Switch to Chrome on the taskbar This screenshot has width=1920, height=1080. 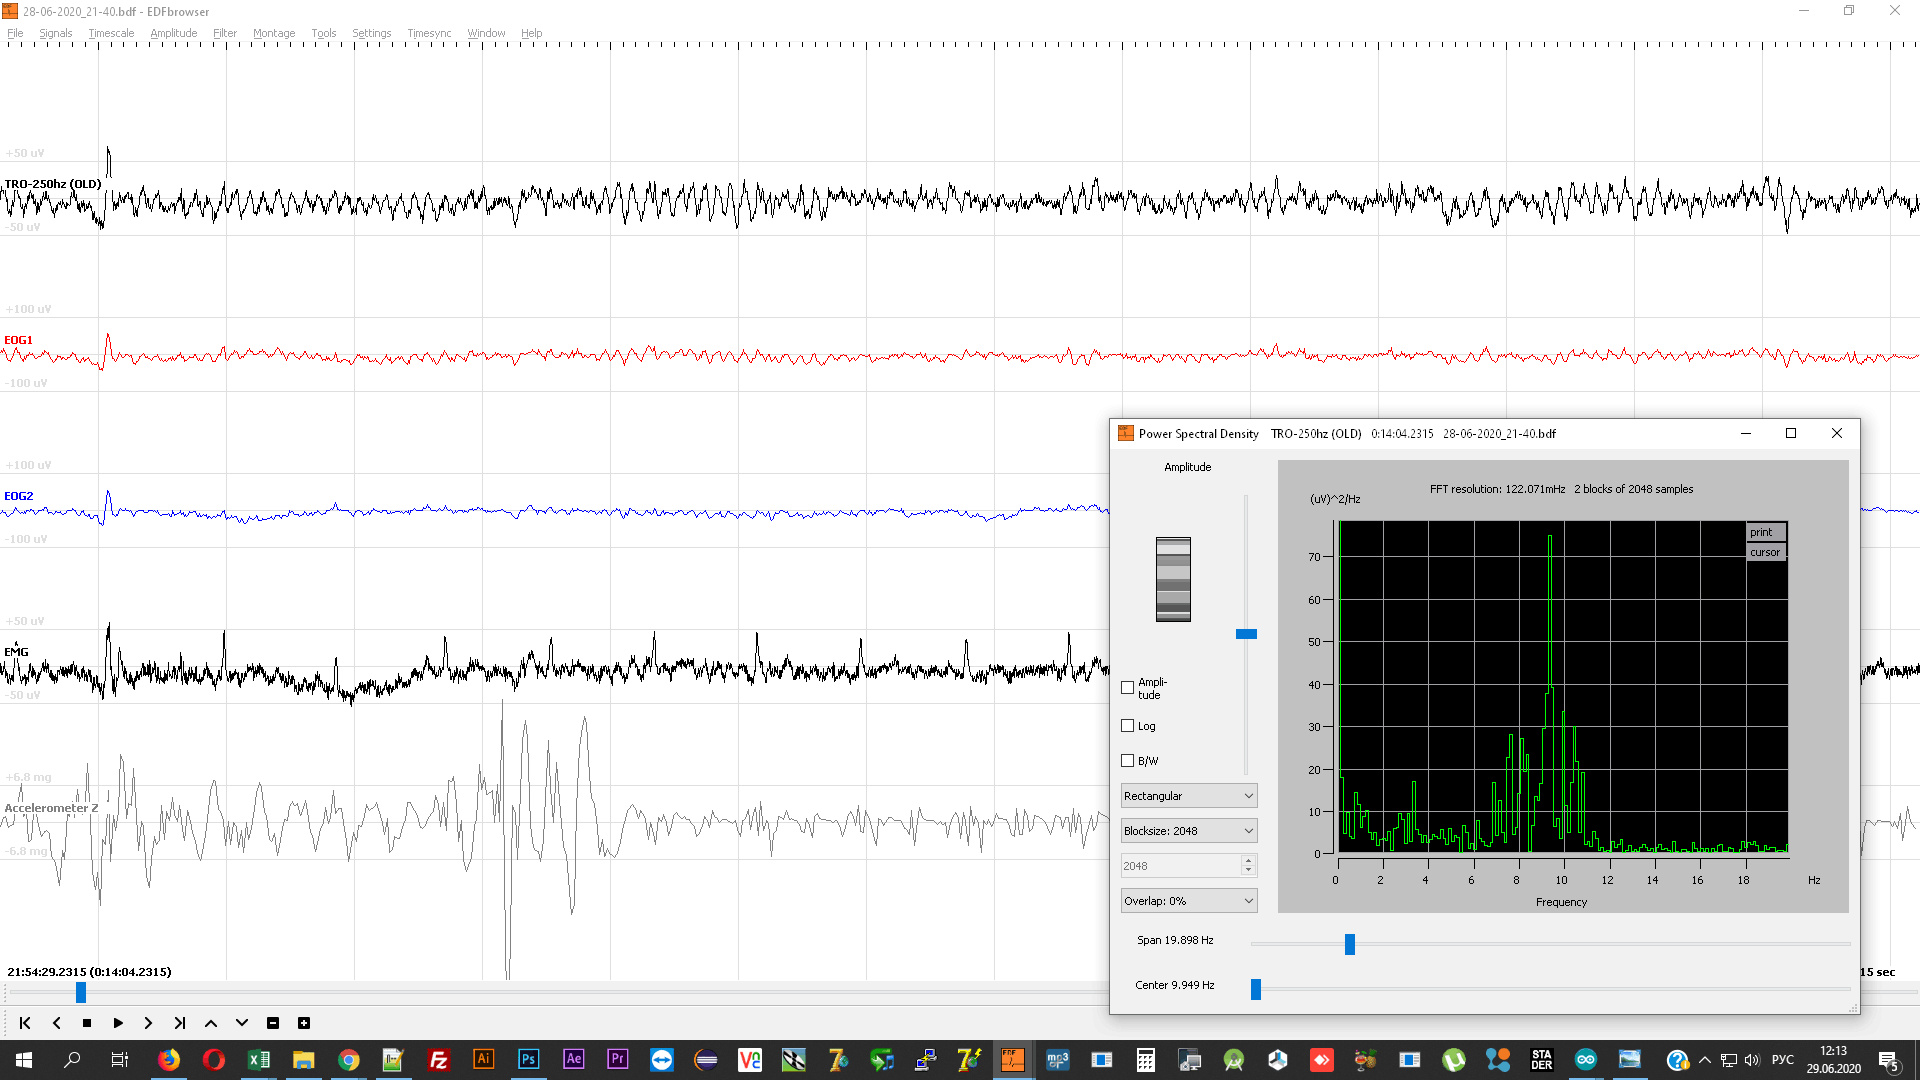coord(349,1060)
